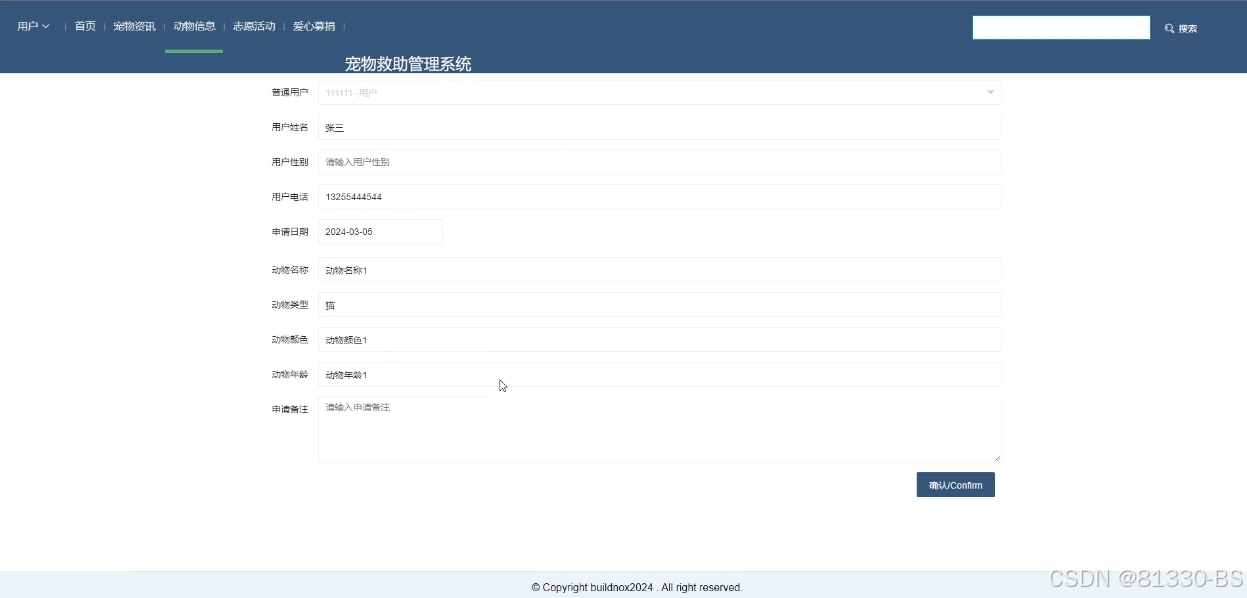Click the 动物颜色 input field
Image resolution: width=1247 pixels, height=598 pixels.
click(659, 340)
